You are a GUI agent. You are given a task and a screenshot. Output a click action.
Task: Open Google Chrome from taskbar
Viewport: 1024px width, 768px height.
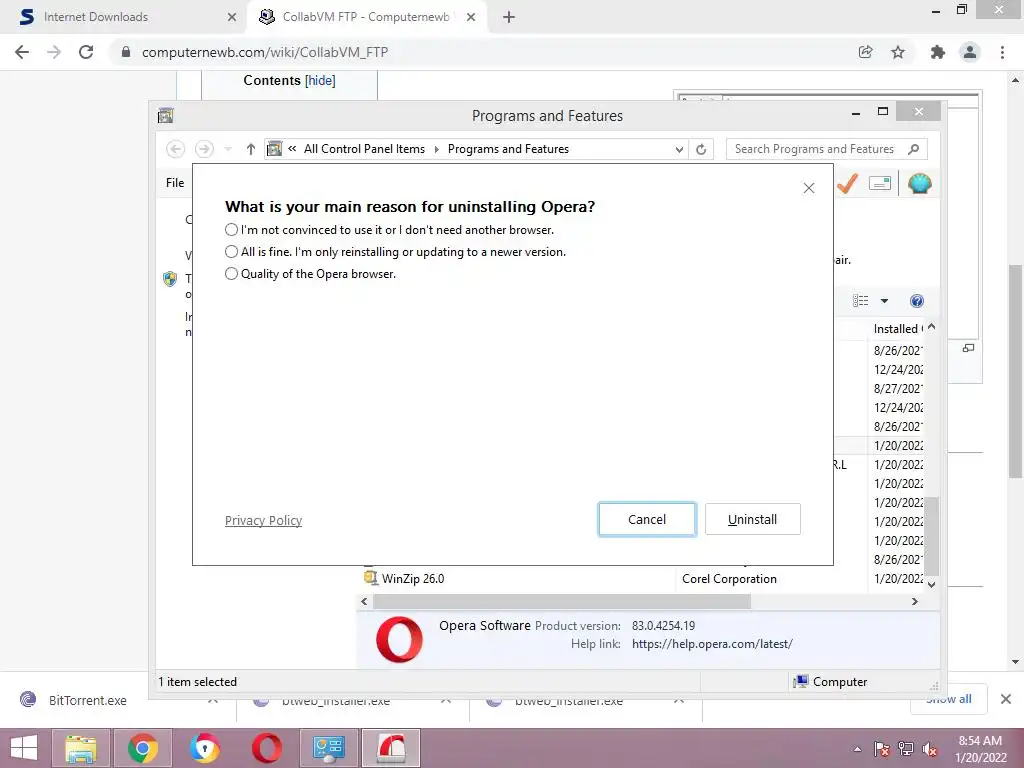(x=142, y=748)
